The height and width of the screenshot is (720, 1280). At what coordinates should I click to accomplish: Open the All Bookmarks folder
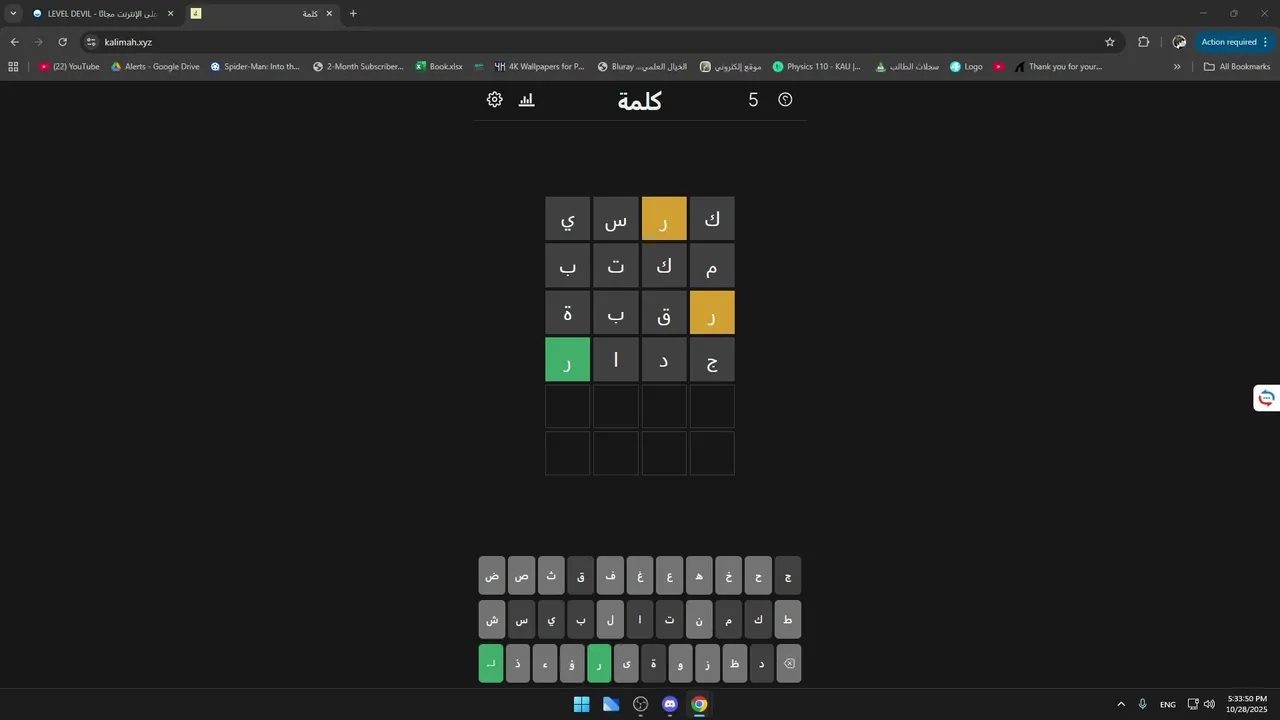point(1237,67)
